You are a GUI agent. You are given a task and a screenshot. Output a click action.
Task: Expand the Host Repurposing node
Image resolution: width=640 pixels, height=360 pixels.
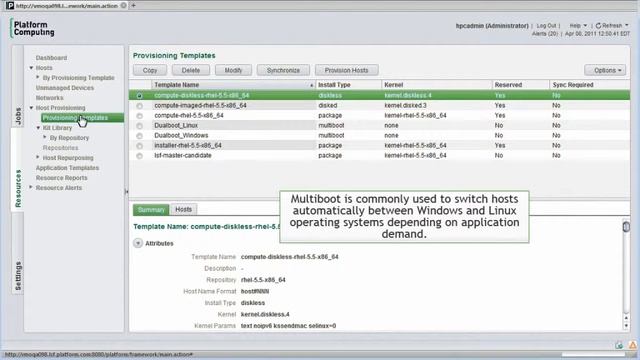(x=38, y=157)
